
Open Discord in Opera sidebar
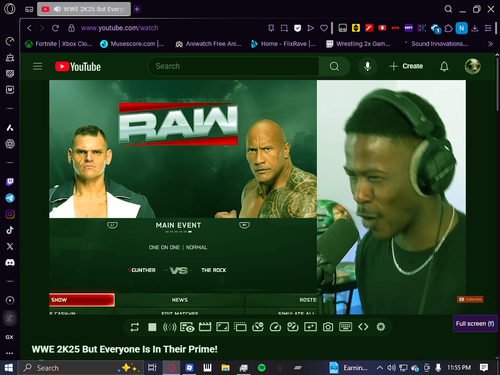10,263
